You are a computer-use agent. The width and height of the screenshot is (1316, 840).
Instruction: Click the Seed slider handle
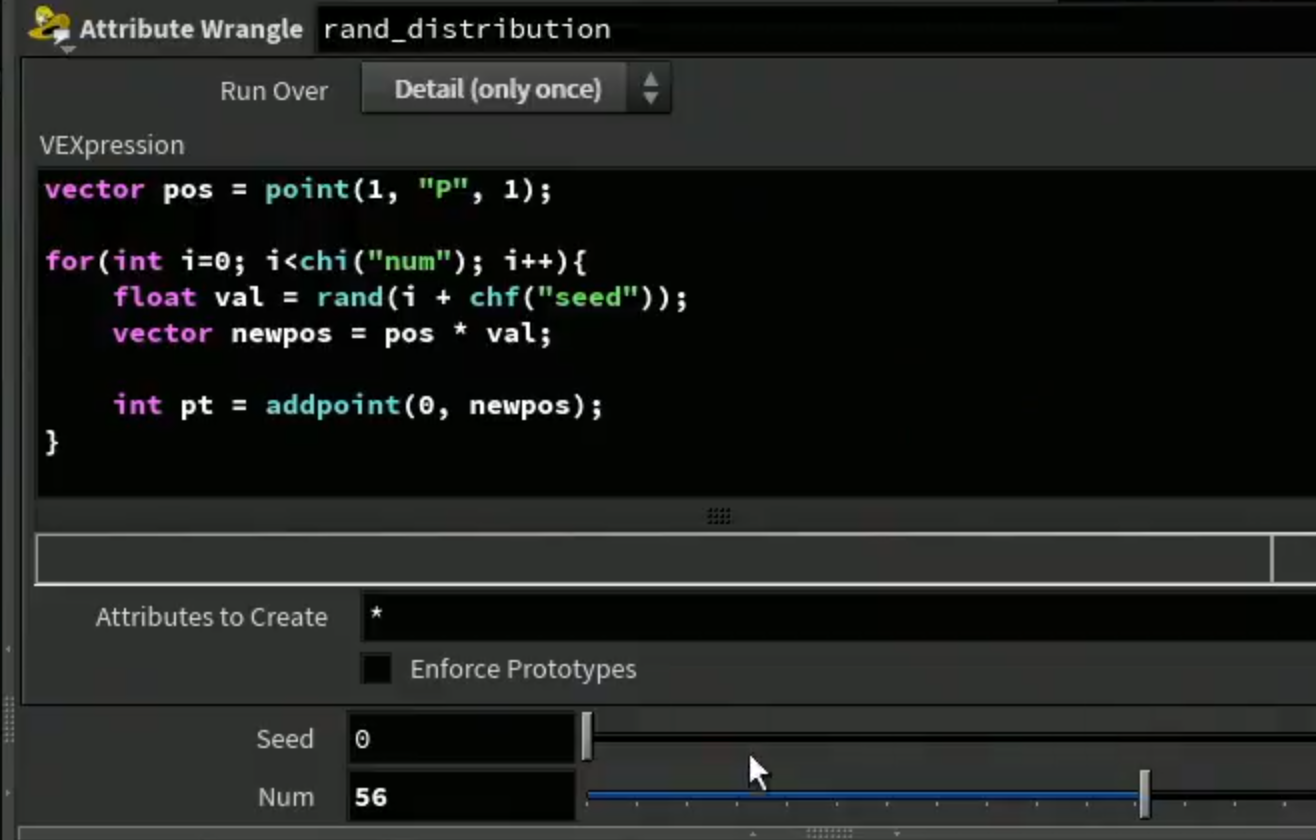[x=587, y=738]
